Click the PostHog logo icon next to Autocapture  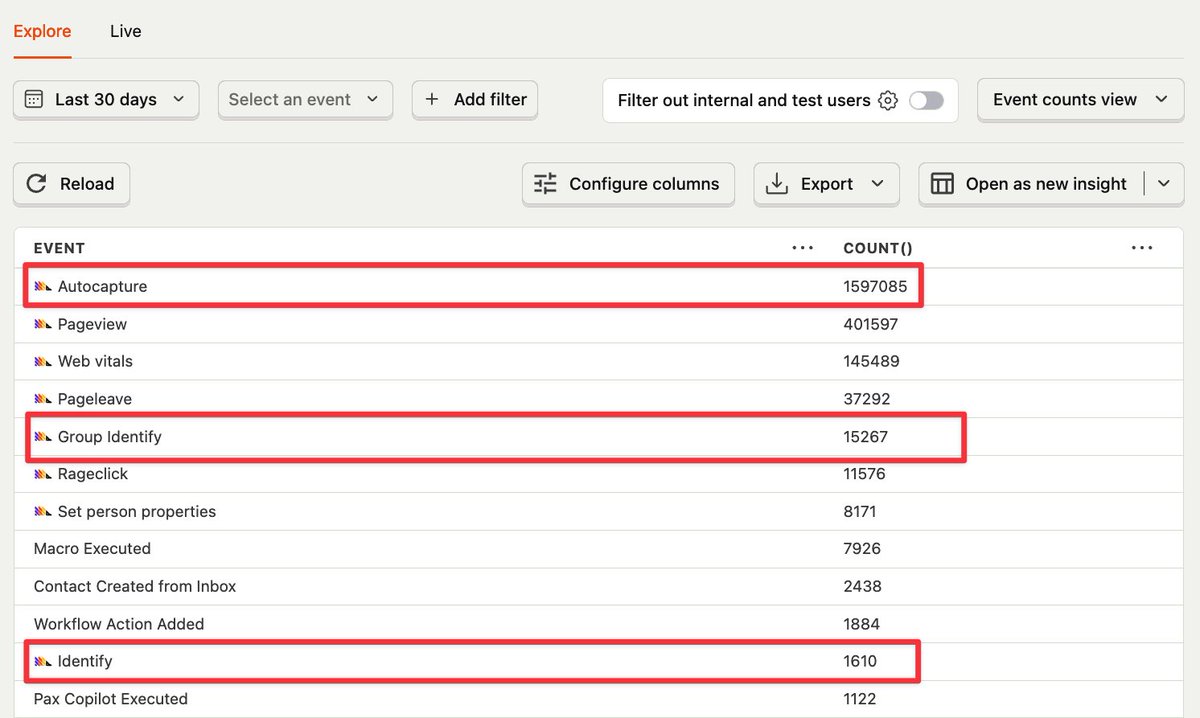click(43, 286)
